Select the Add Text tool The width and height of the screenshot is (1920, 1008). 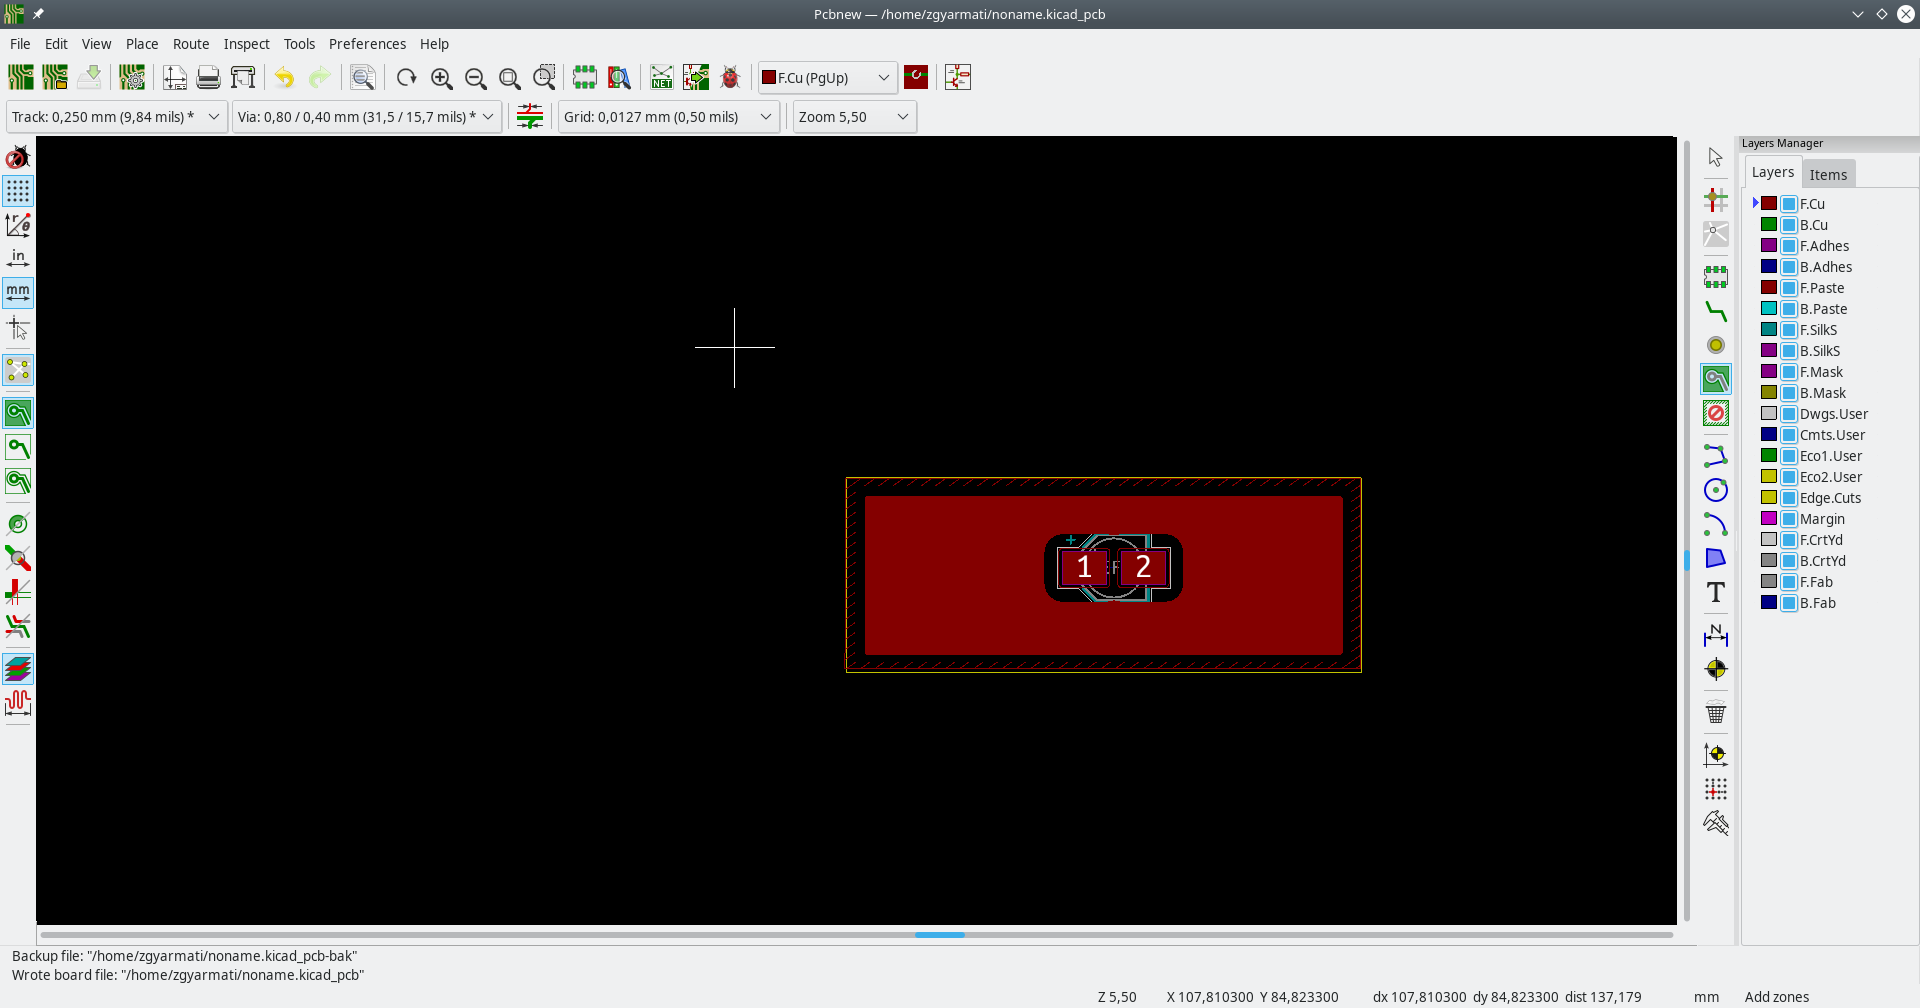click(1716, 593)
